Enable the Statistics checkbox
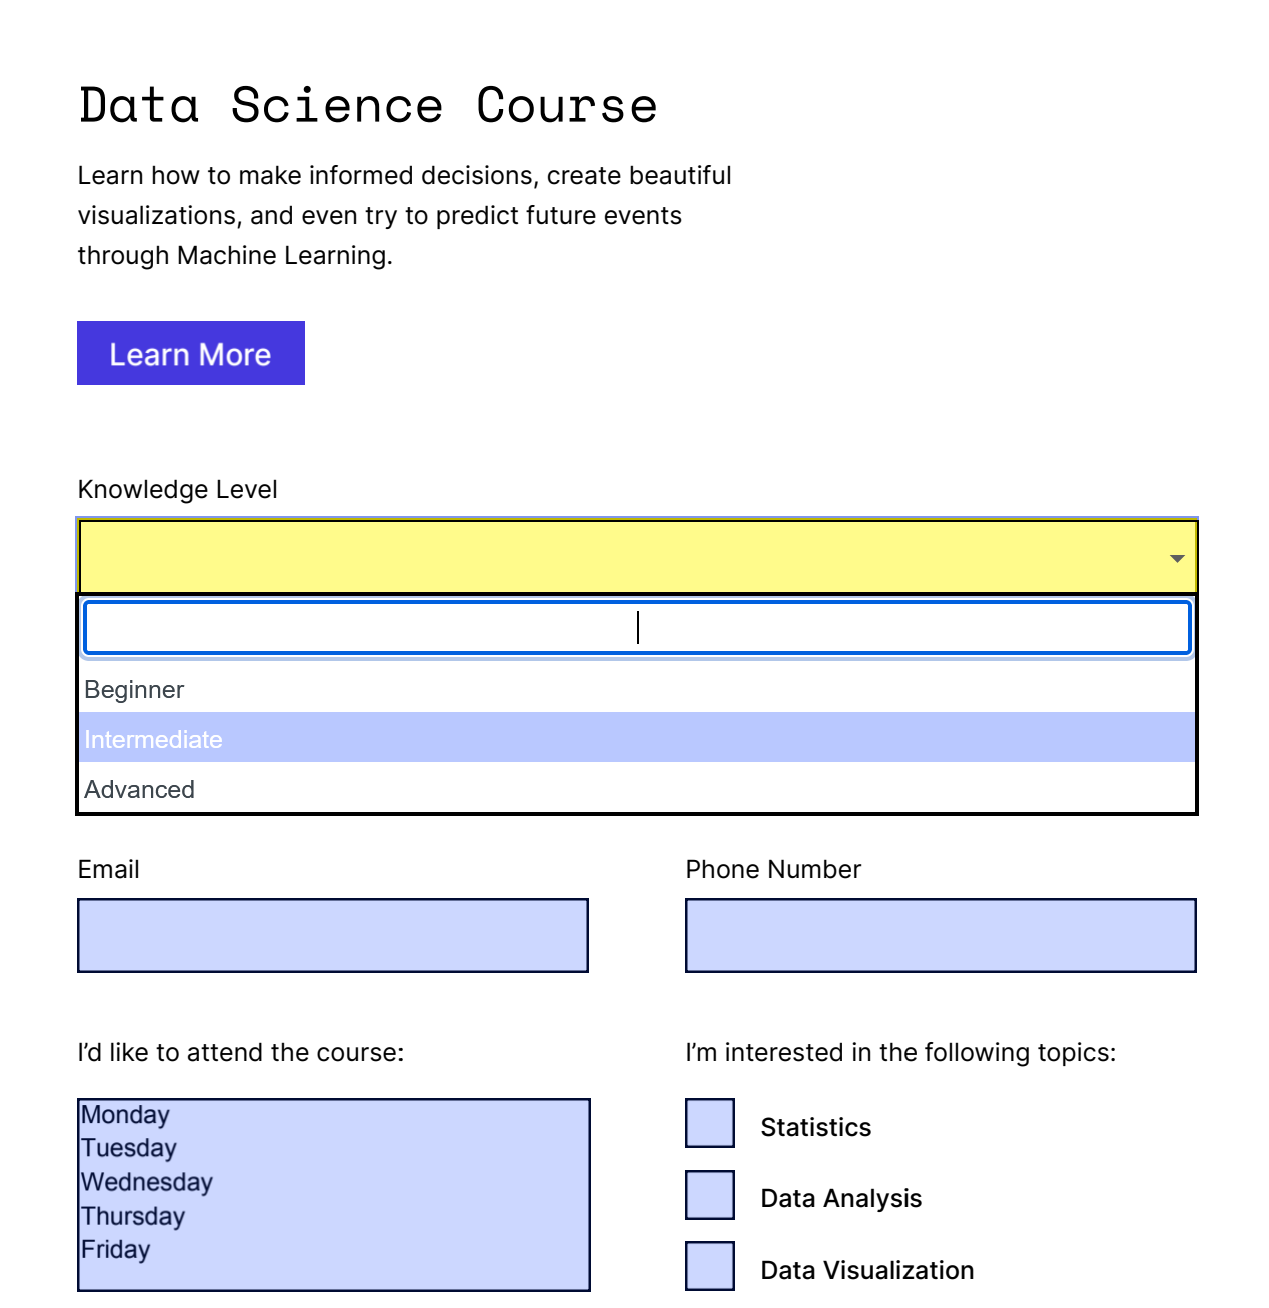 pos(709,1123)
